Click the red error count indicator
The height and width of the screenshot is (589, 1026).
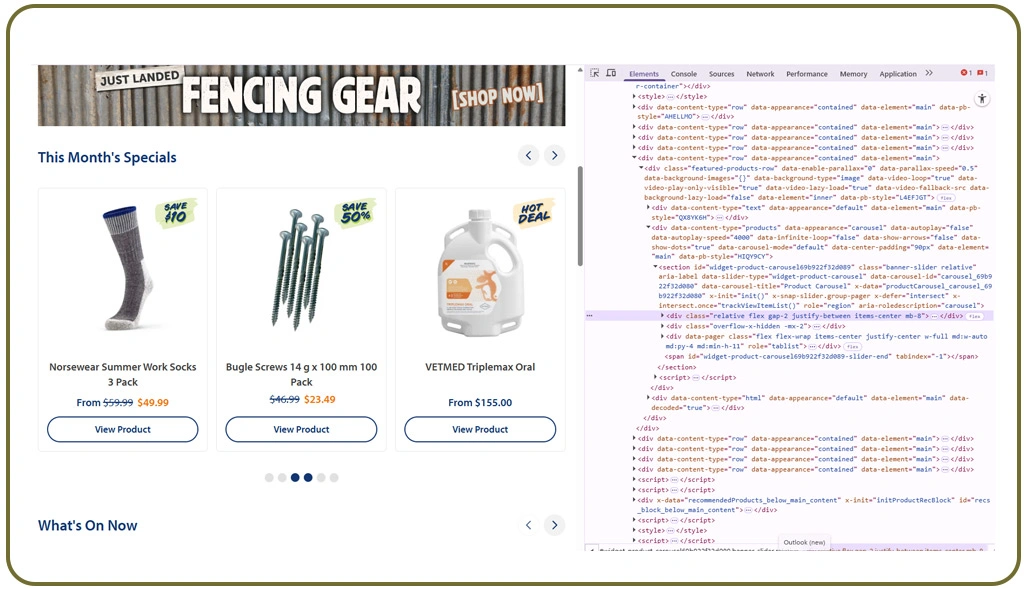[x=966, y=73]
